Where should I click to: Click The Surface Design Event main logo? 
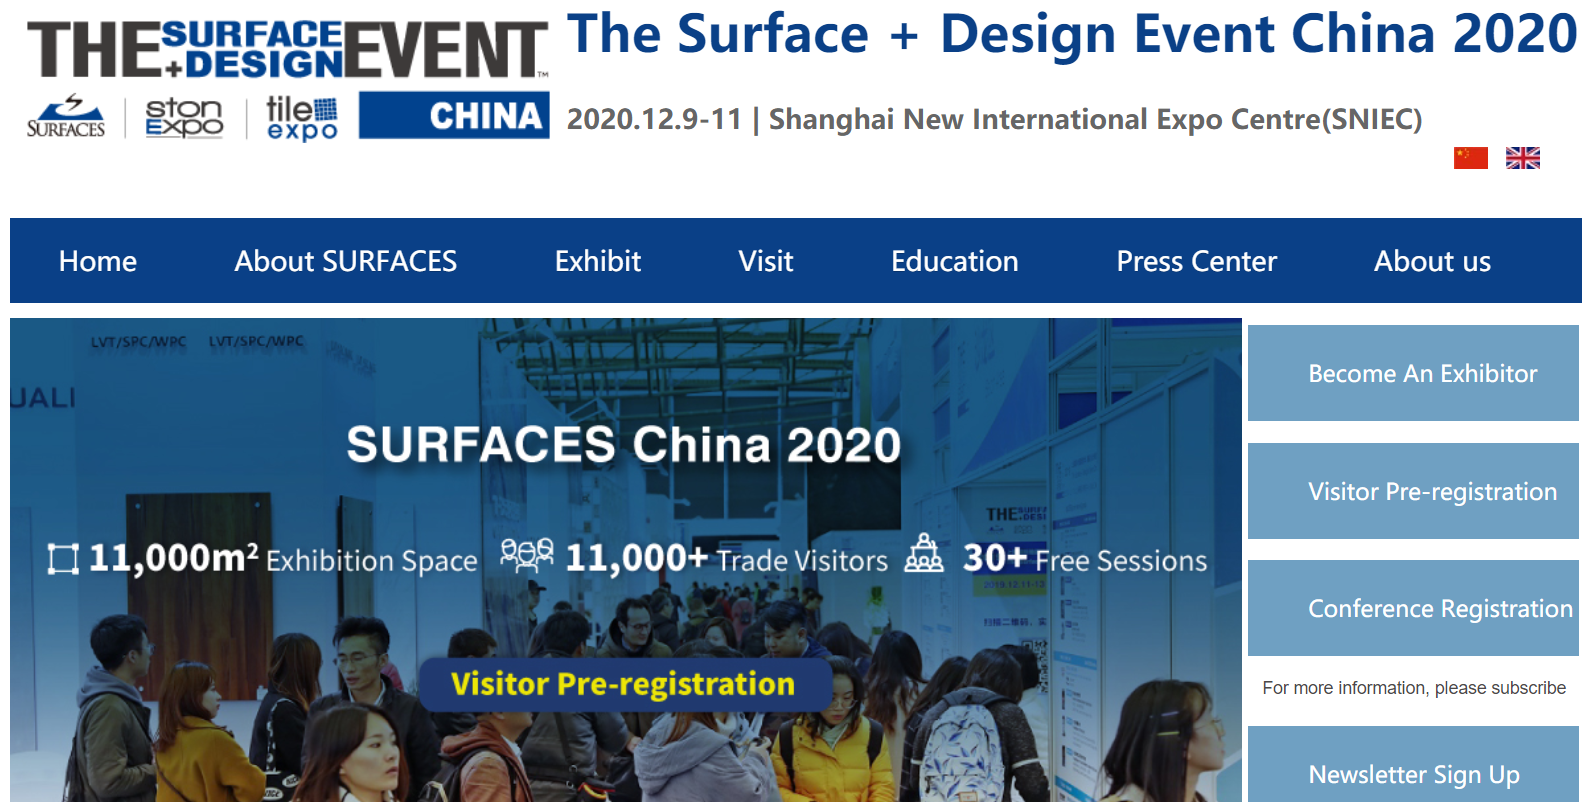pyautogui.click(x=288, y=50)
